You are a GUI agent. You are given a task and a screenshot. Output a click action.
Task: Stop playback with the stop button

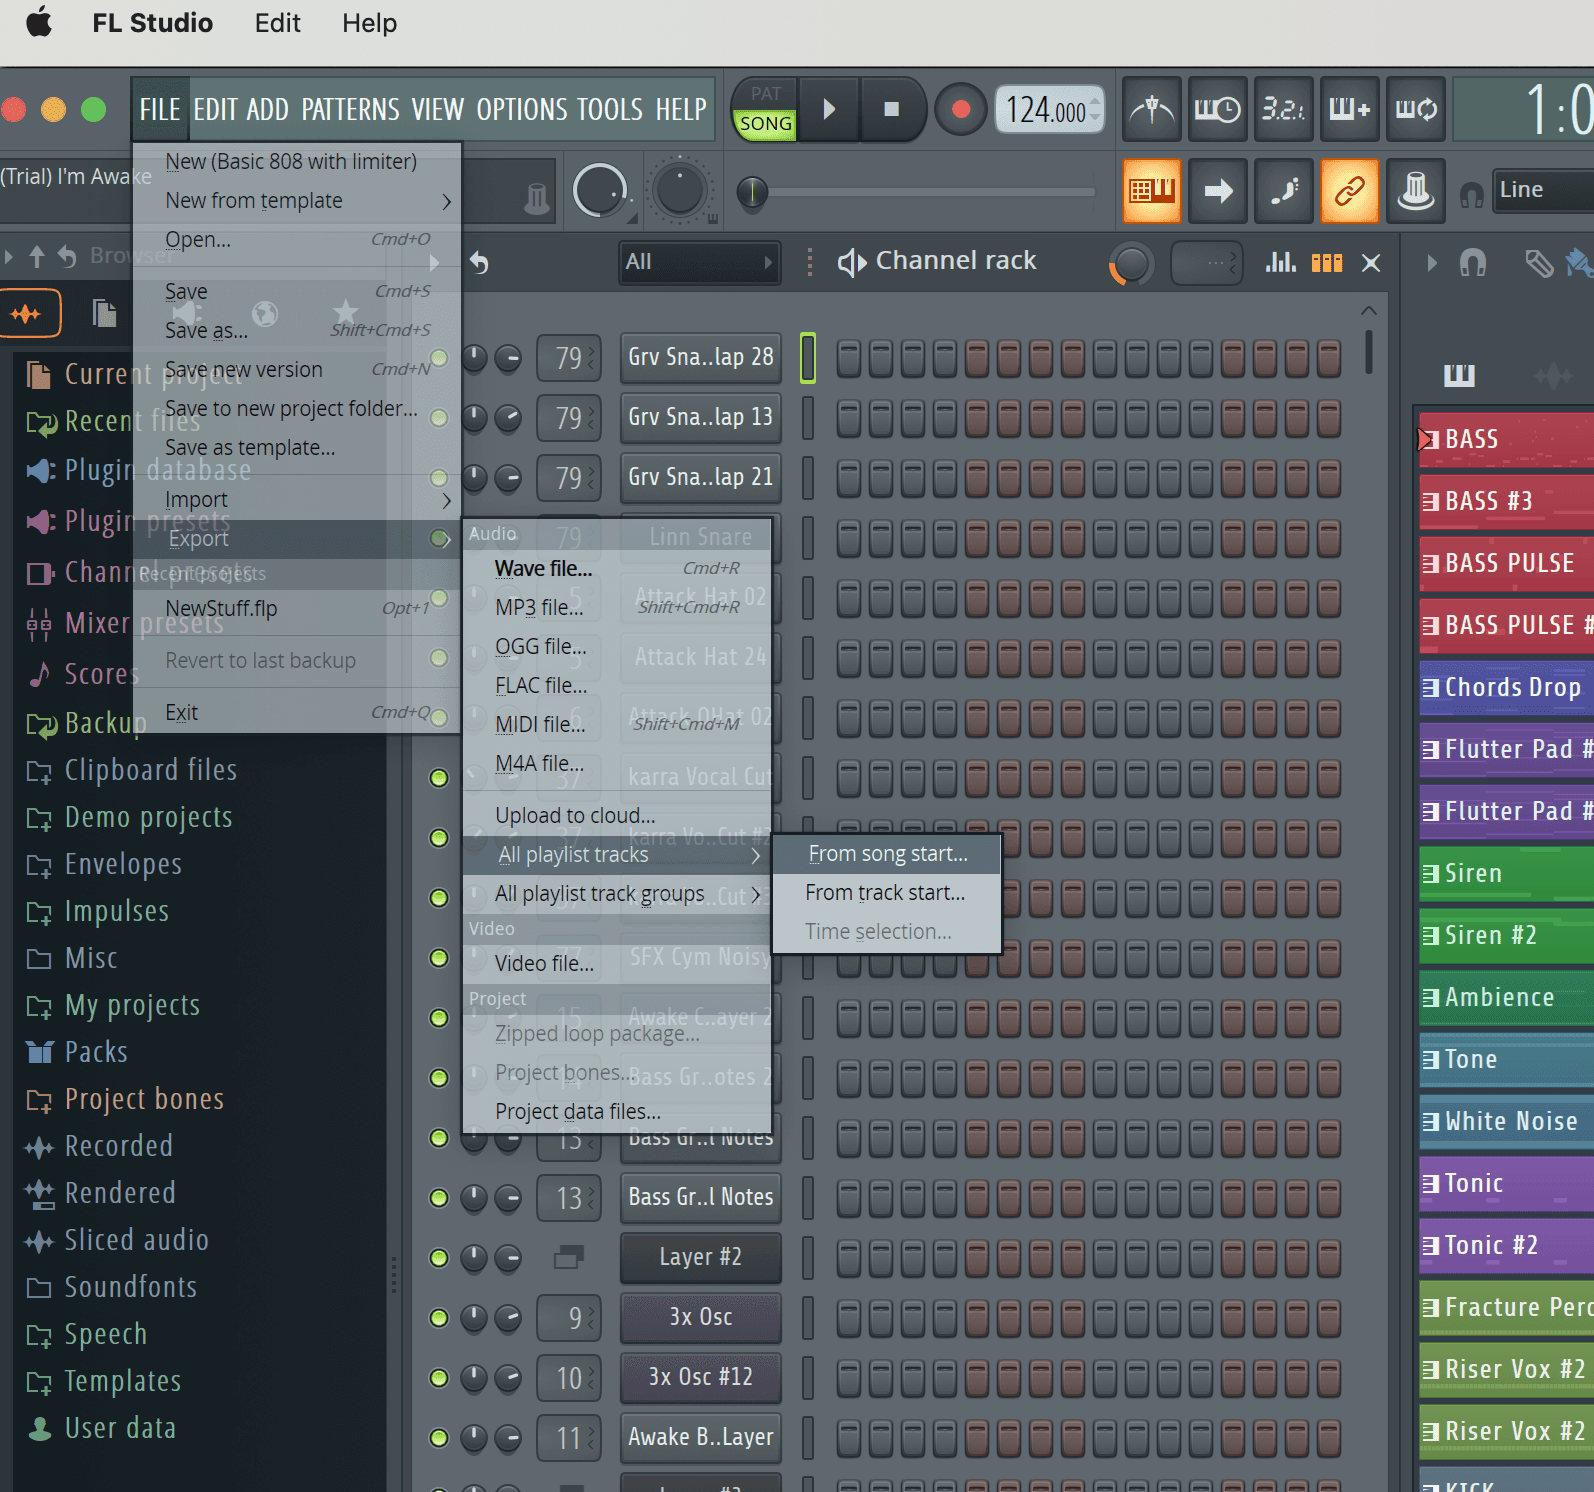(x=892, y=109)
